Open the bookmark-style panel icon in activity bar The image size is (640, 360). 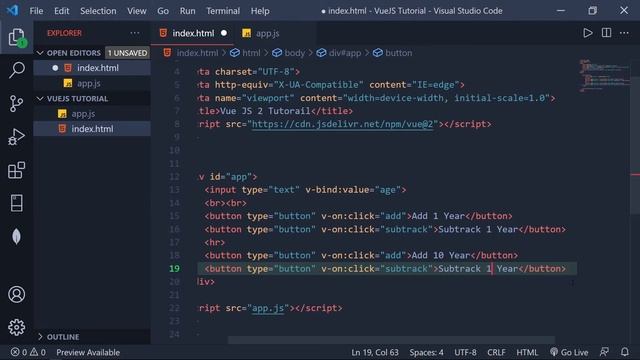(x=16, y=203)
